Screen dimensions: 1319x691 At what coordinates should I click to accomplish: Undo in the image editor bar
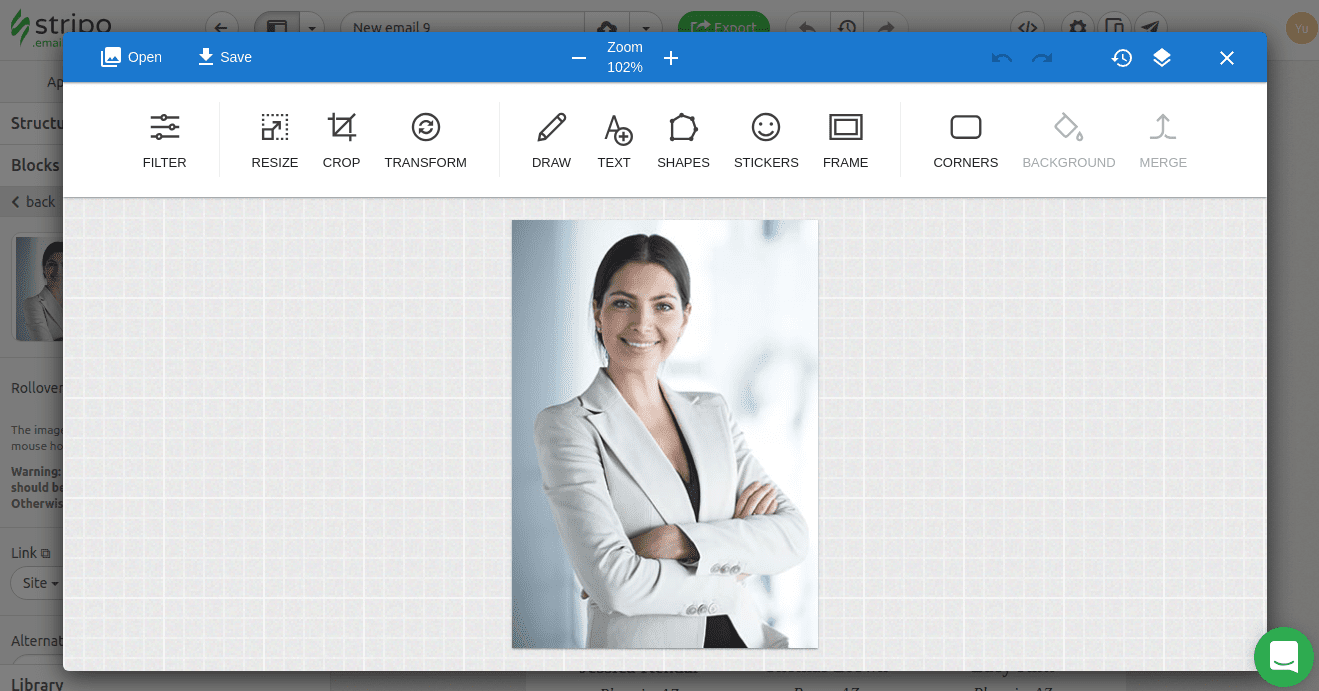tap(1002, 58)
